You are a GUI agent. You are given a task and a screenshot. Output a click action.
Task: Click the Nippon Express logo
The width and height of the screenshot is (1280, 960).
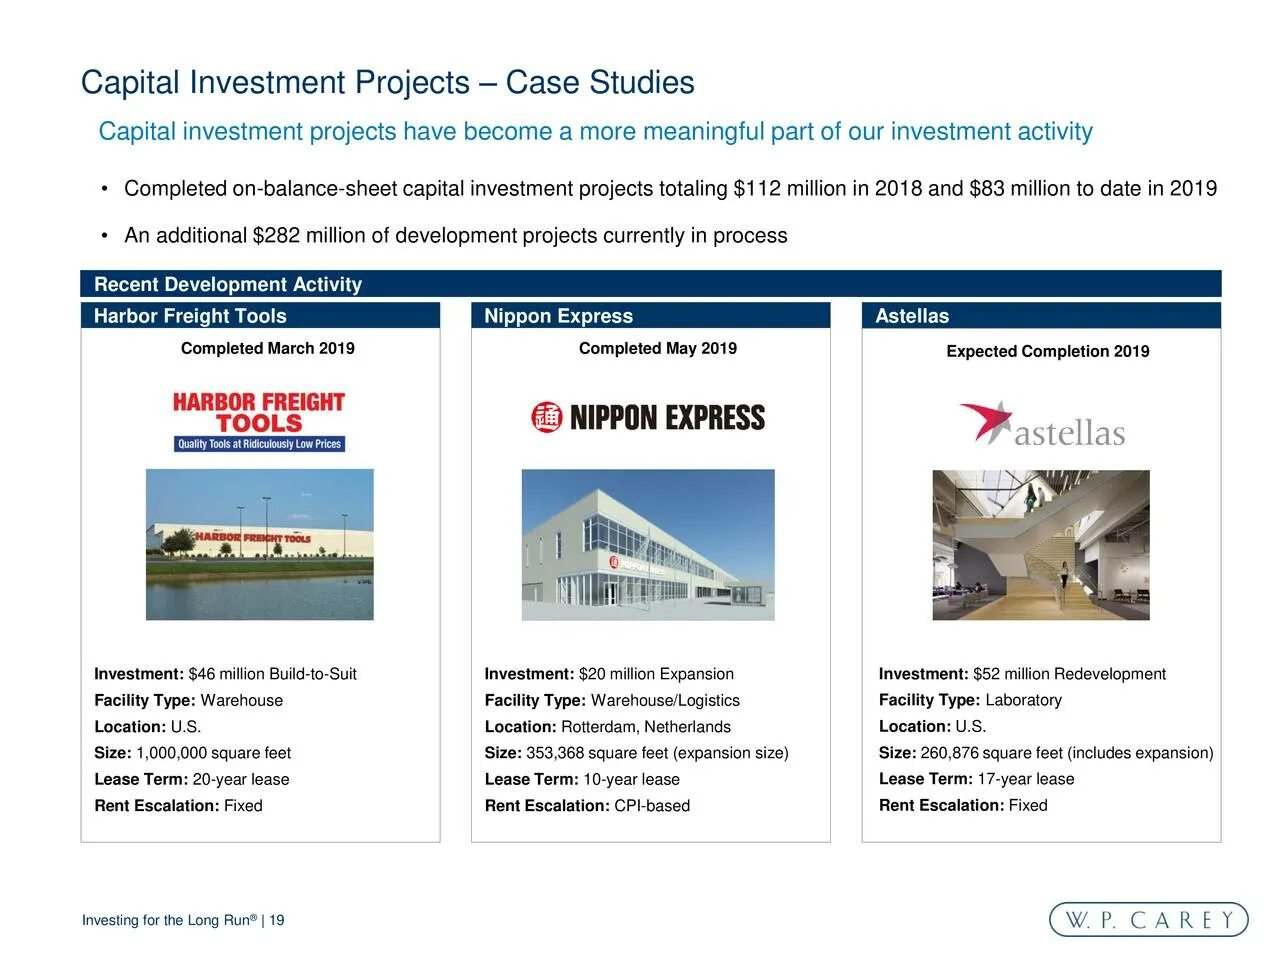click(648, 417)
